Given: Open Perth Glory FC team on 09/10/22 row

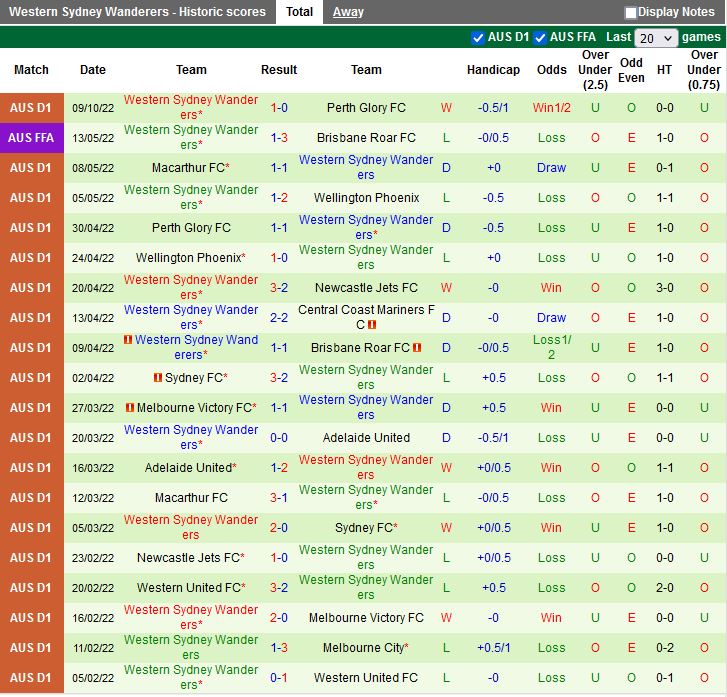Looking at the screenshot, I should point(366,108).
